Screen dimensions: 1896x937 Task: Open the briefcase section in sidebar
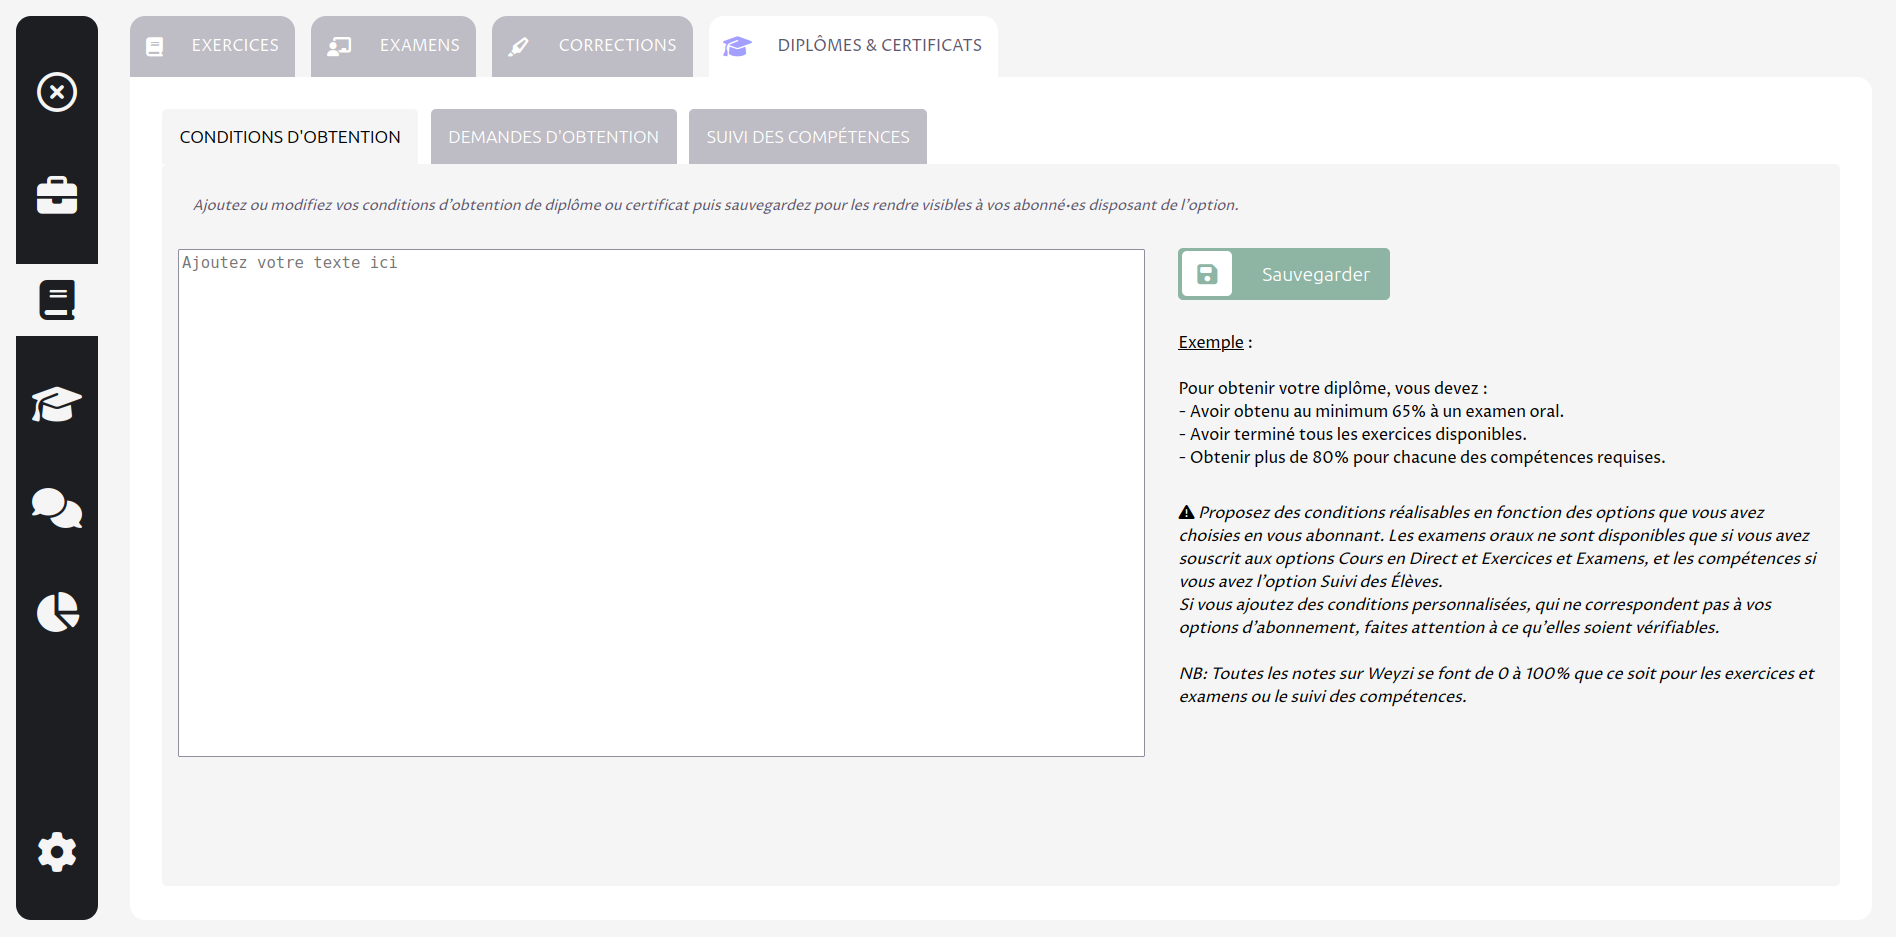[x=57, y=196]
